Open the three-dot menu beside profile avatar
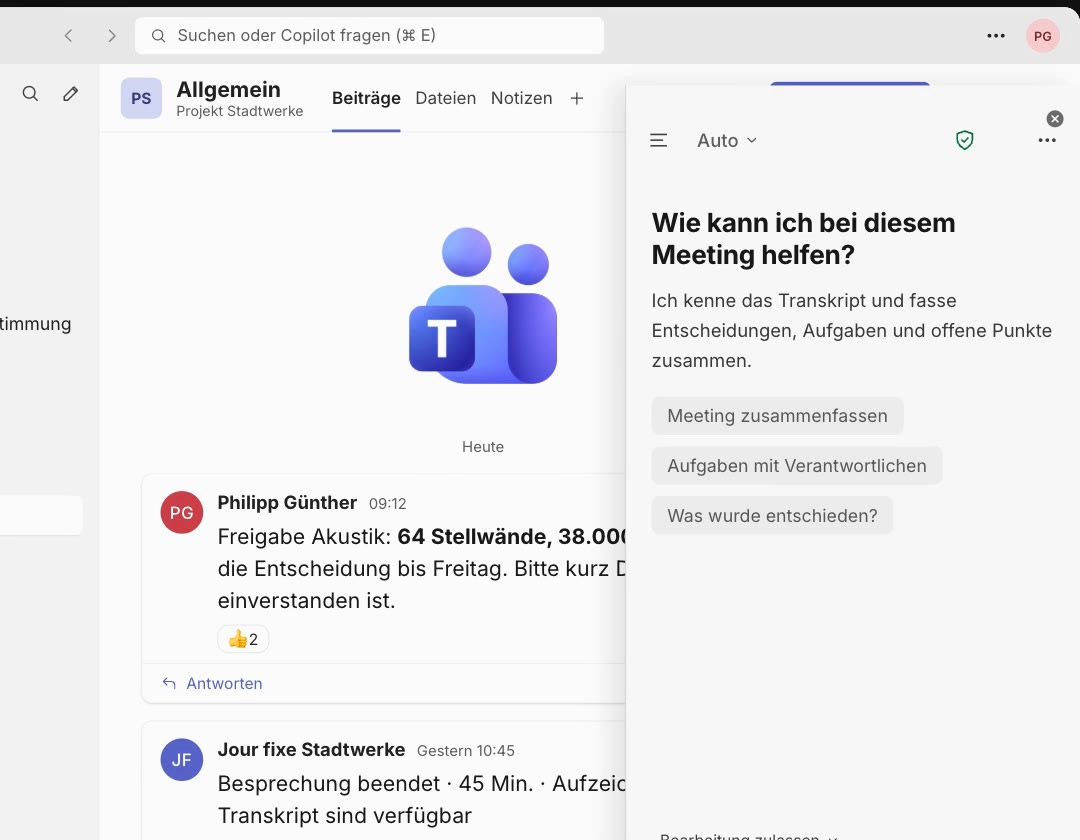 pyautogui.click(x=995, y=36)
